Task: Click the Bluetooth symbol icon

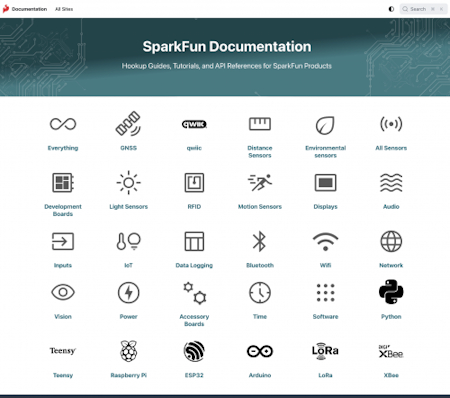Action: coord(259,241)
